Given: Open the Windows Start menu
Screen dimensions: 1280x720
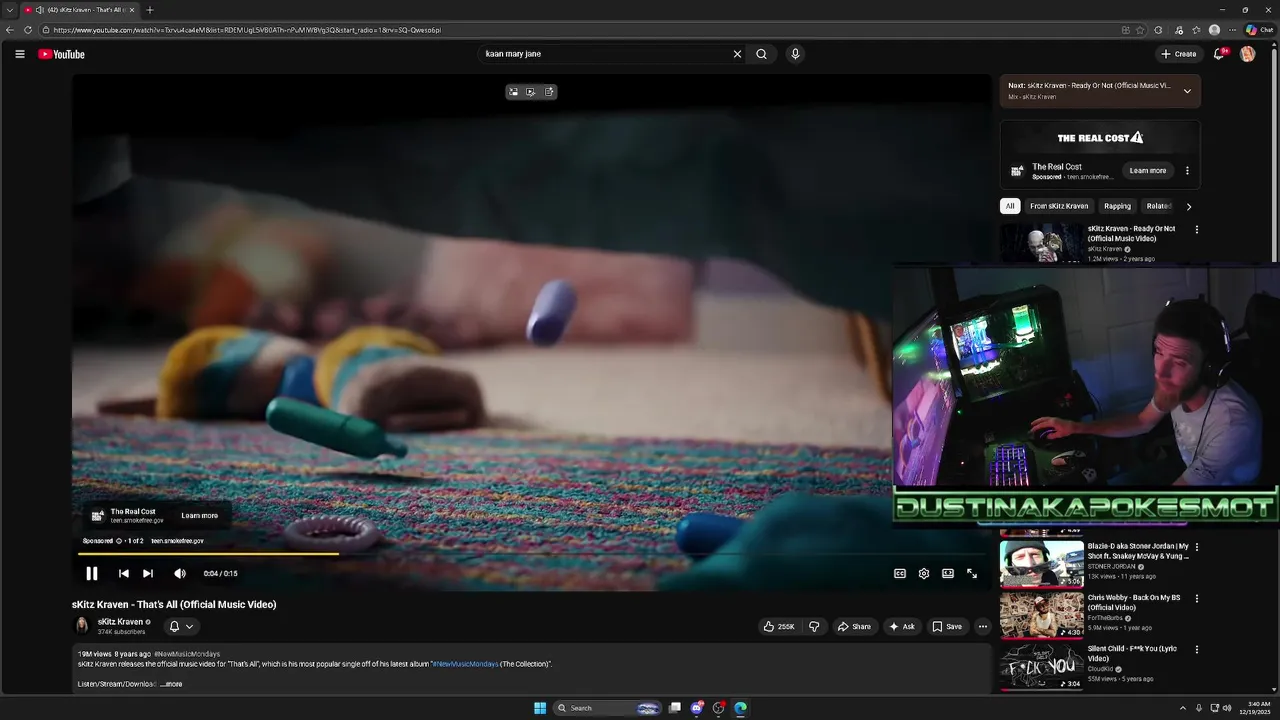Looking at the screenshot, I should point(540,708).
